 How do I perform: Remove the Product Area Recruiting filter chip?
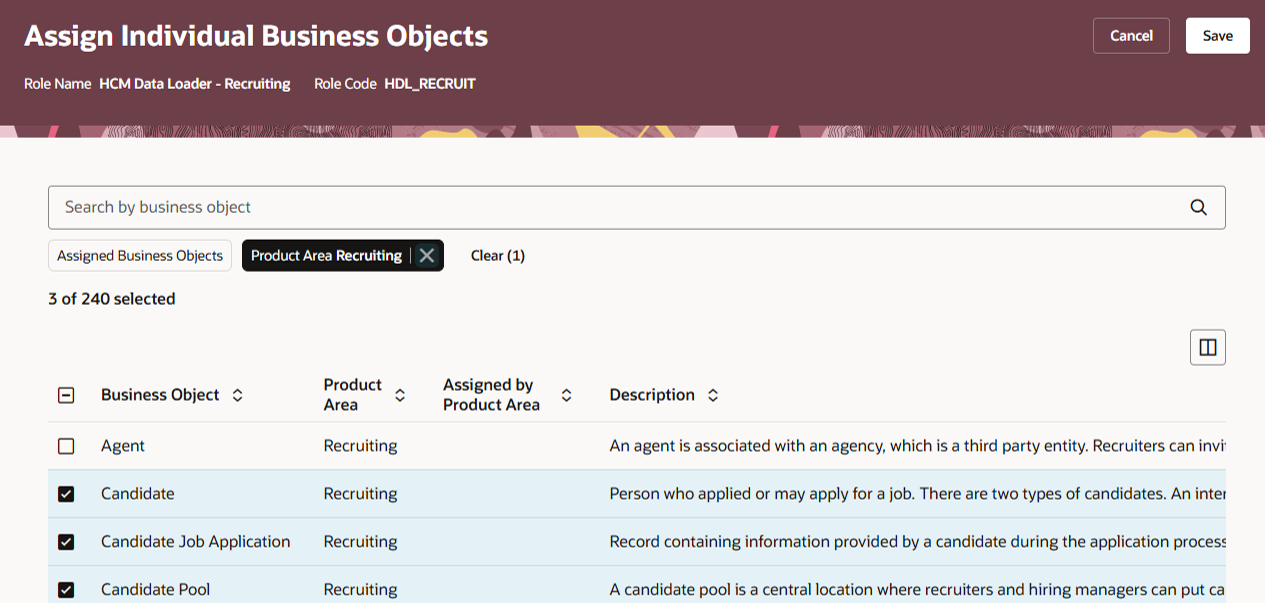[x=427, y=256]
